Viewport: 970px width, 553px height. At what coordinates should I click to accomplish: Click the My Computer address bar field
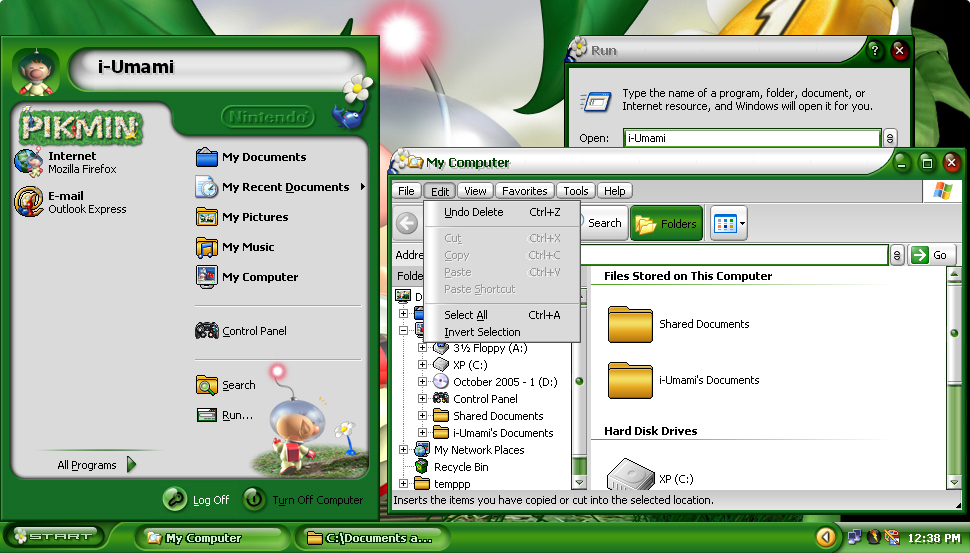click(734, 255)
